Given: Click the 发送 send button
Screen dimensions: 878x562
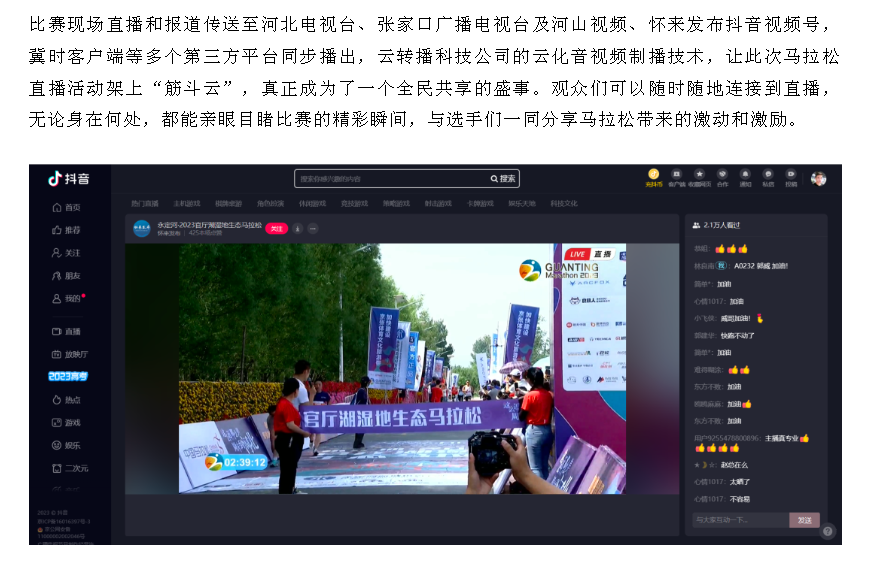Looking at the screenshot, I should click(804, 520).
